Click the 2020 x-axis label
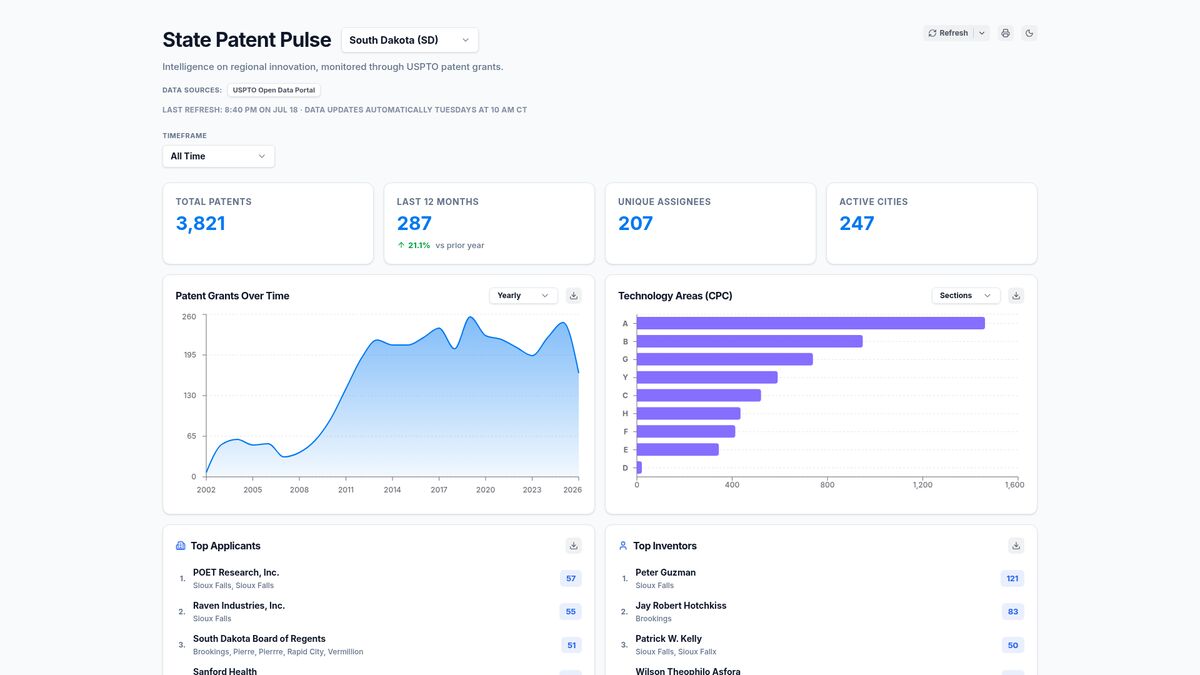This screenshot has width=1200, height=675. tap(485, 490)
